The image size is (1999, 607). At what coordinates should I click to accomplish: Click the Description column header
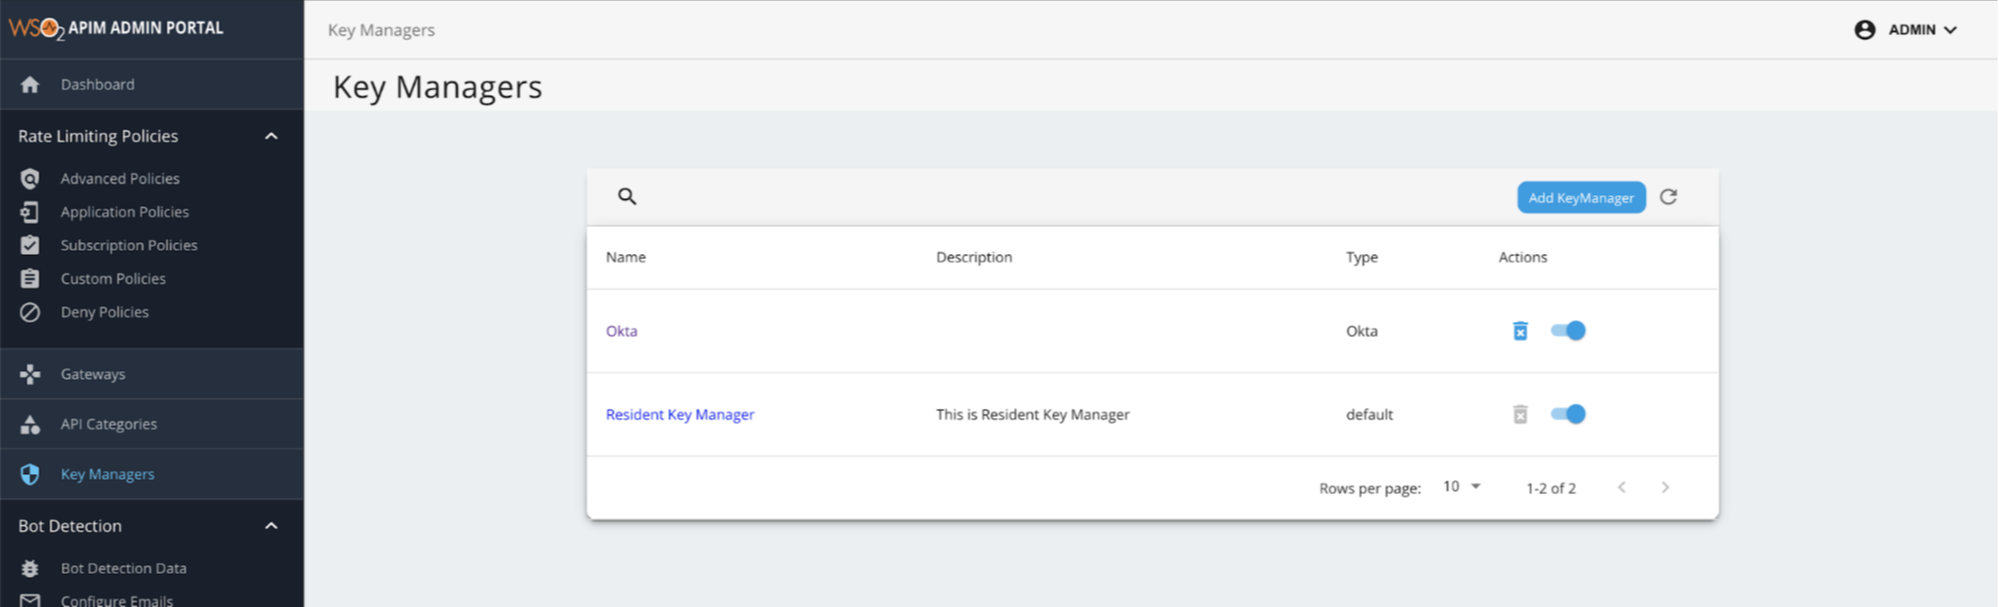tap(974, 257)
